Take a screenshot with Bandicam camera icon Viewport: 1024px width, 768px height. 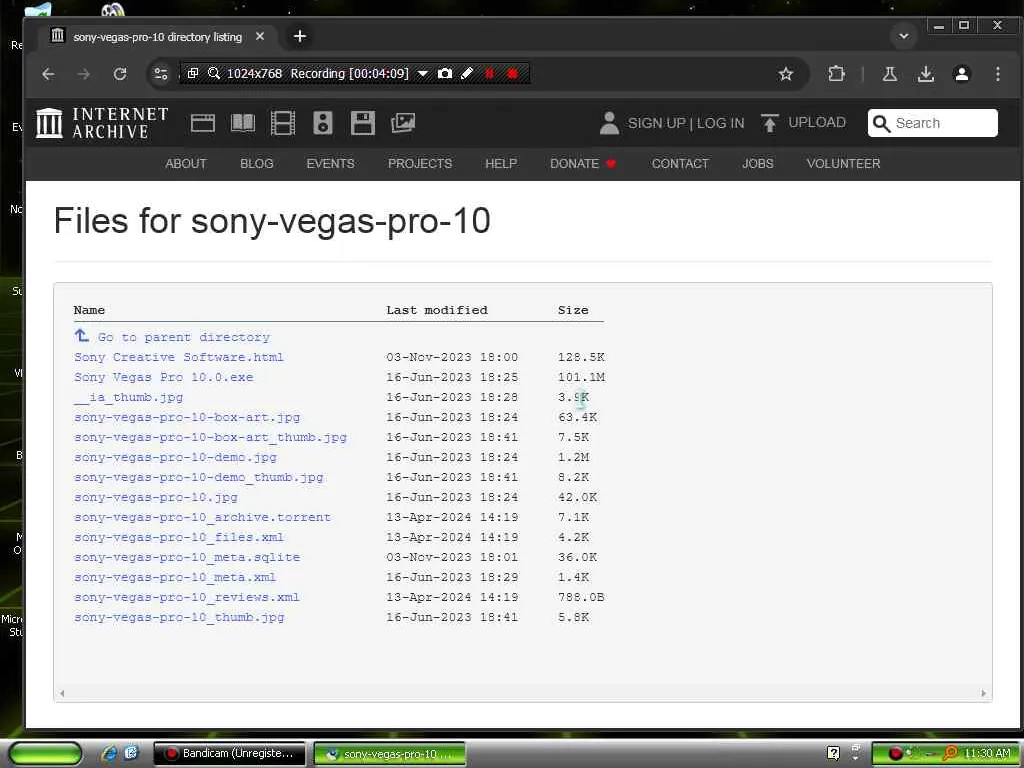tap(445, 73)
